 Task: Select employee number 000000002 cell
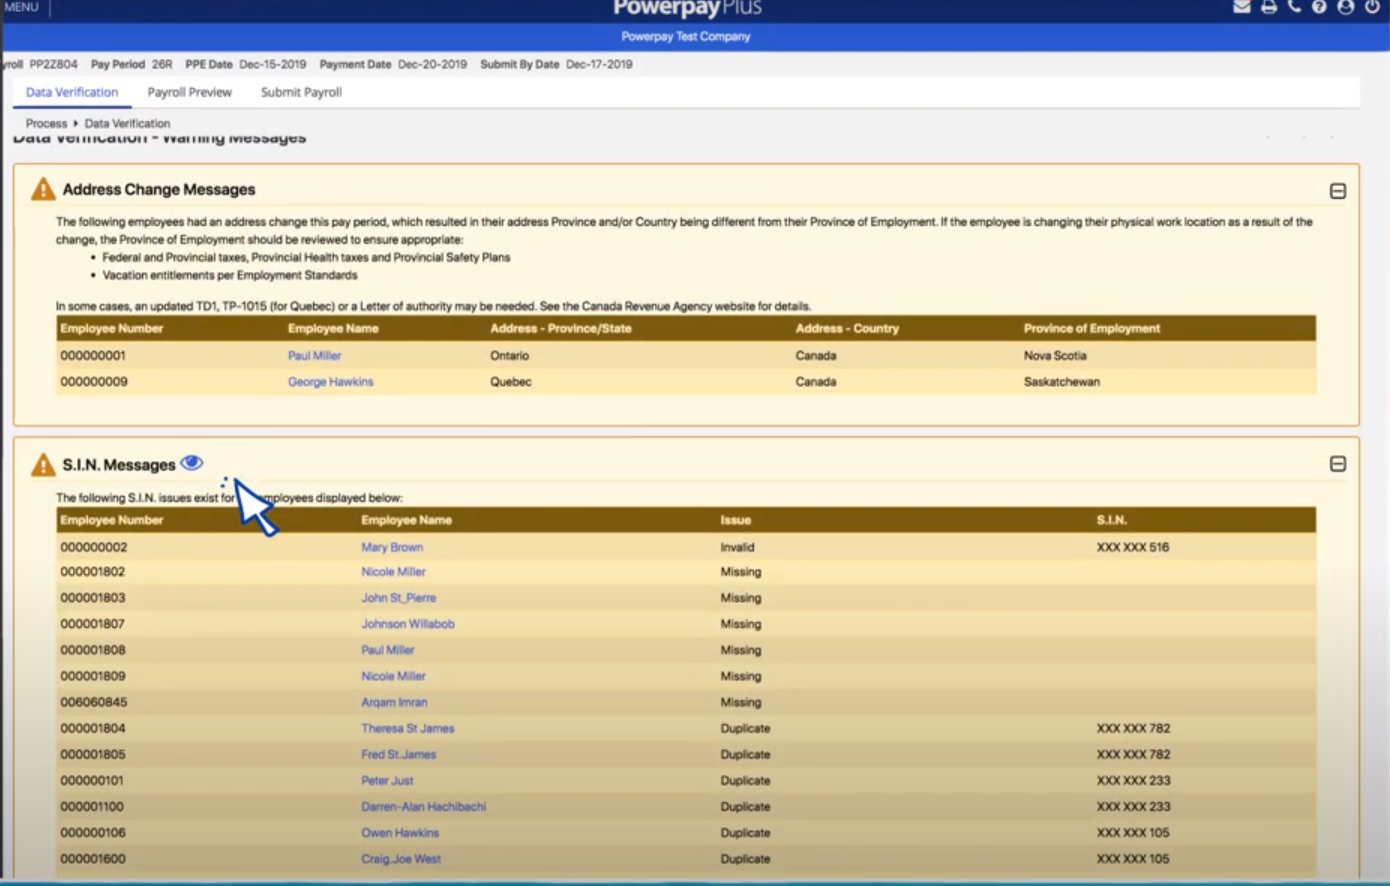click(93, 547)
